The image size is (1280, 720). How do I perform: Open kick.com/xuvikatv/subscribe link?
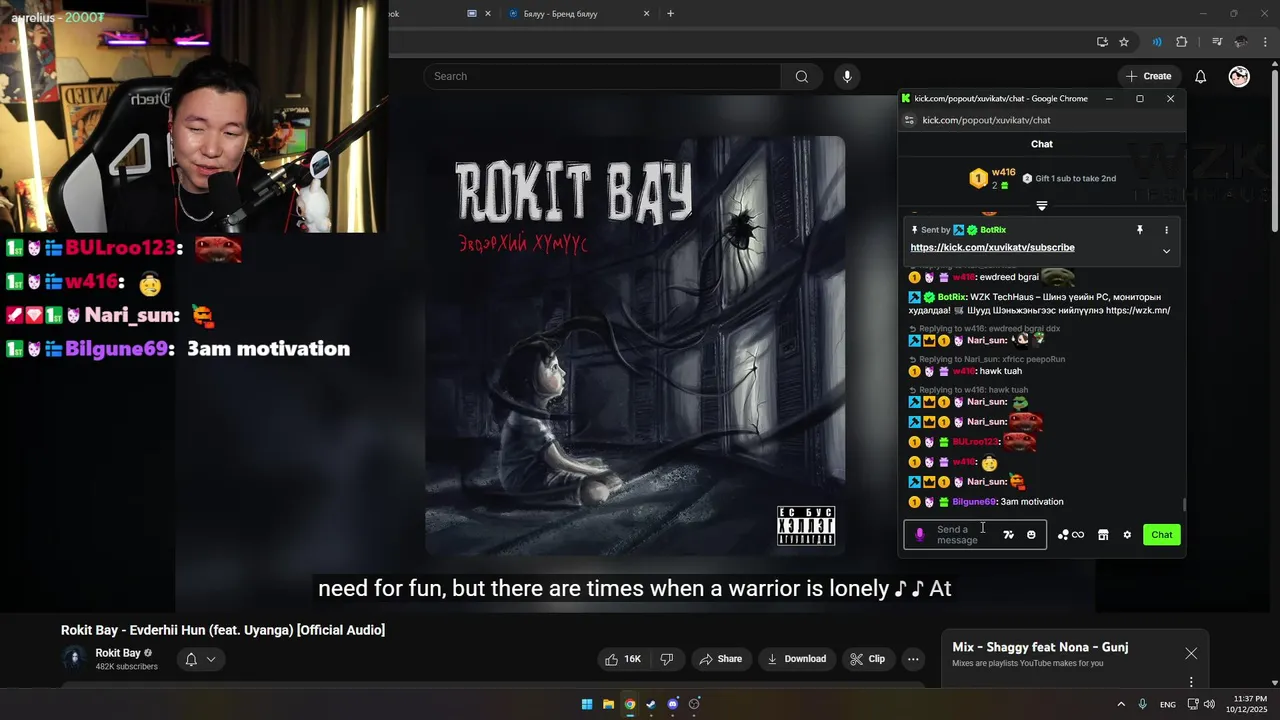pos(992,247)
